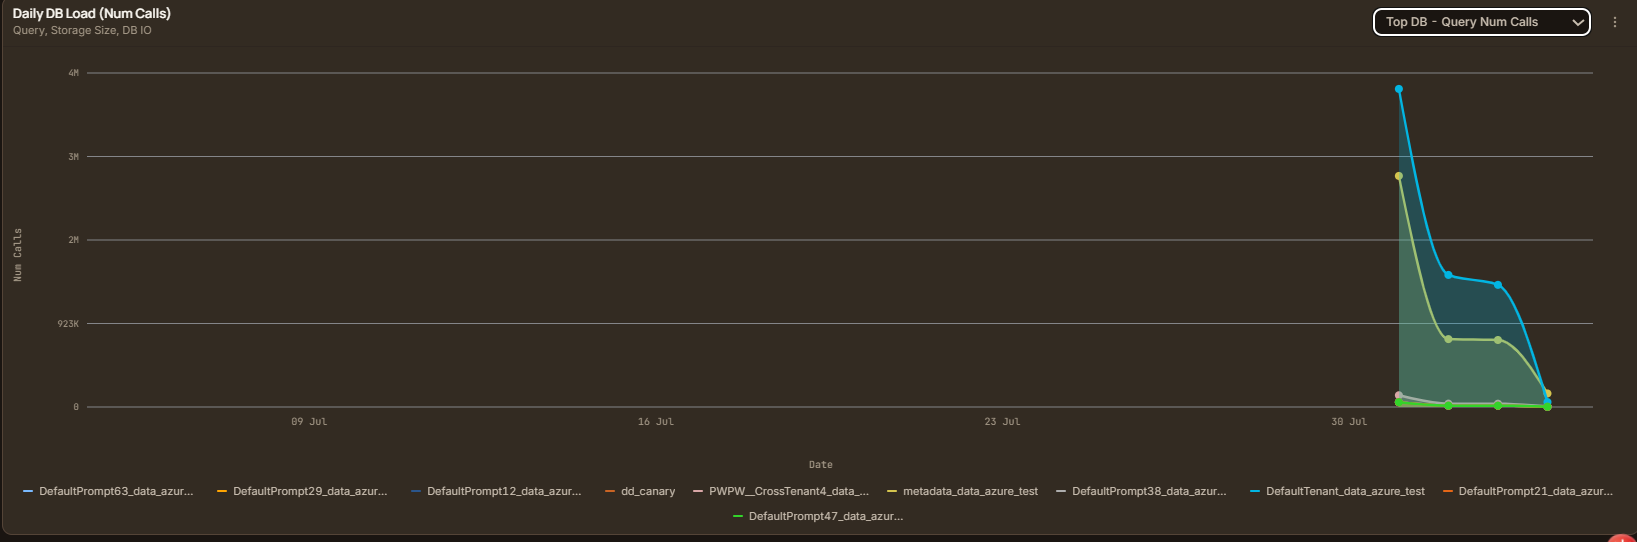Toggle metadata_data_azure_test legend entry
The height and width of the screenshot is (542, 1637).
point(962,491)
